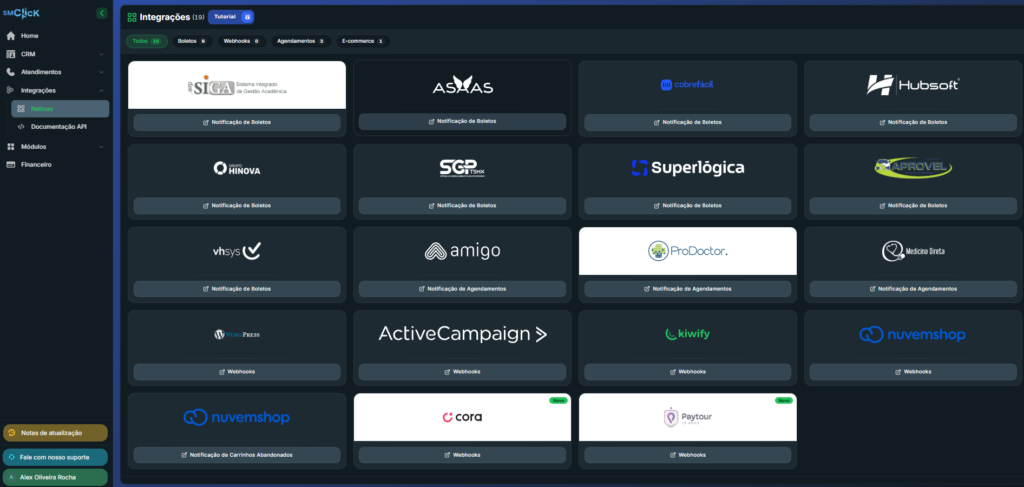Click Notificação de Boletos under vhsys
Viewport: 1024px width, 487px height.
(237, 289)
